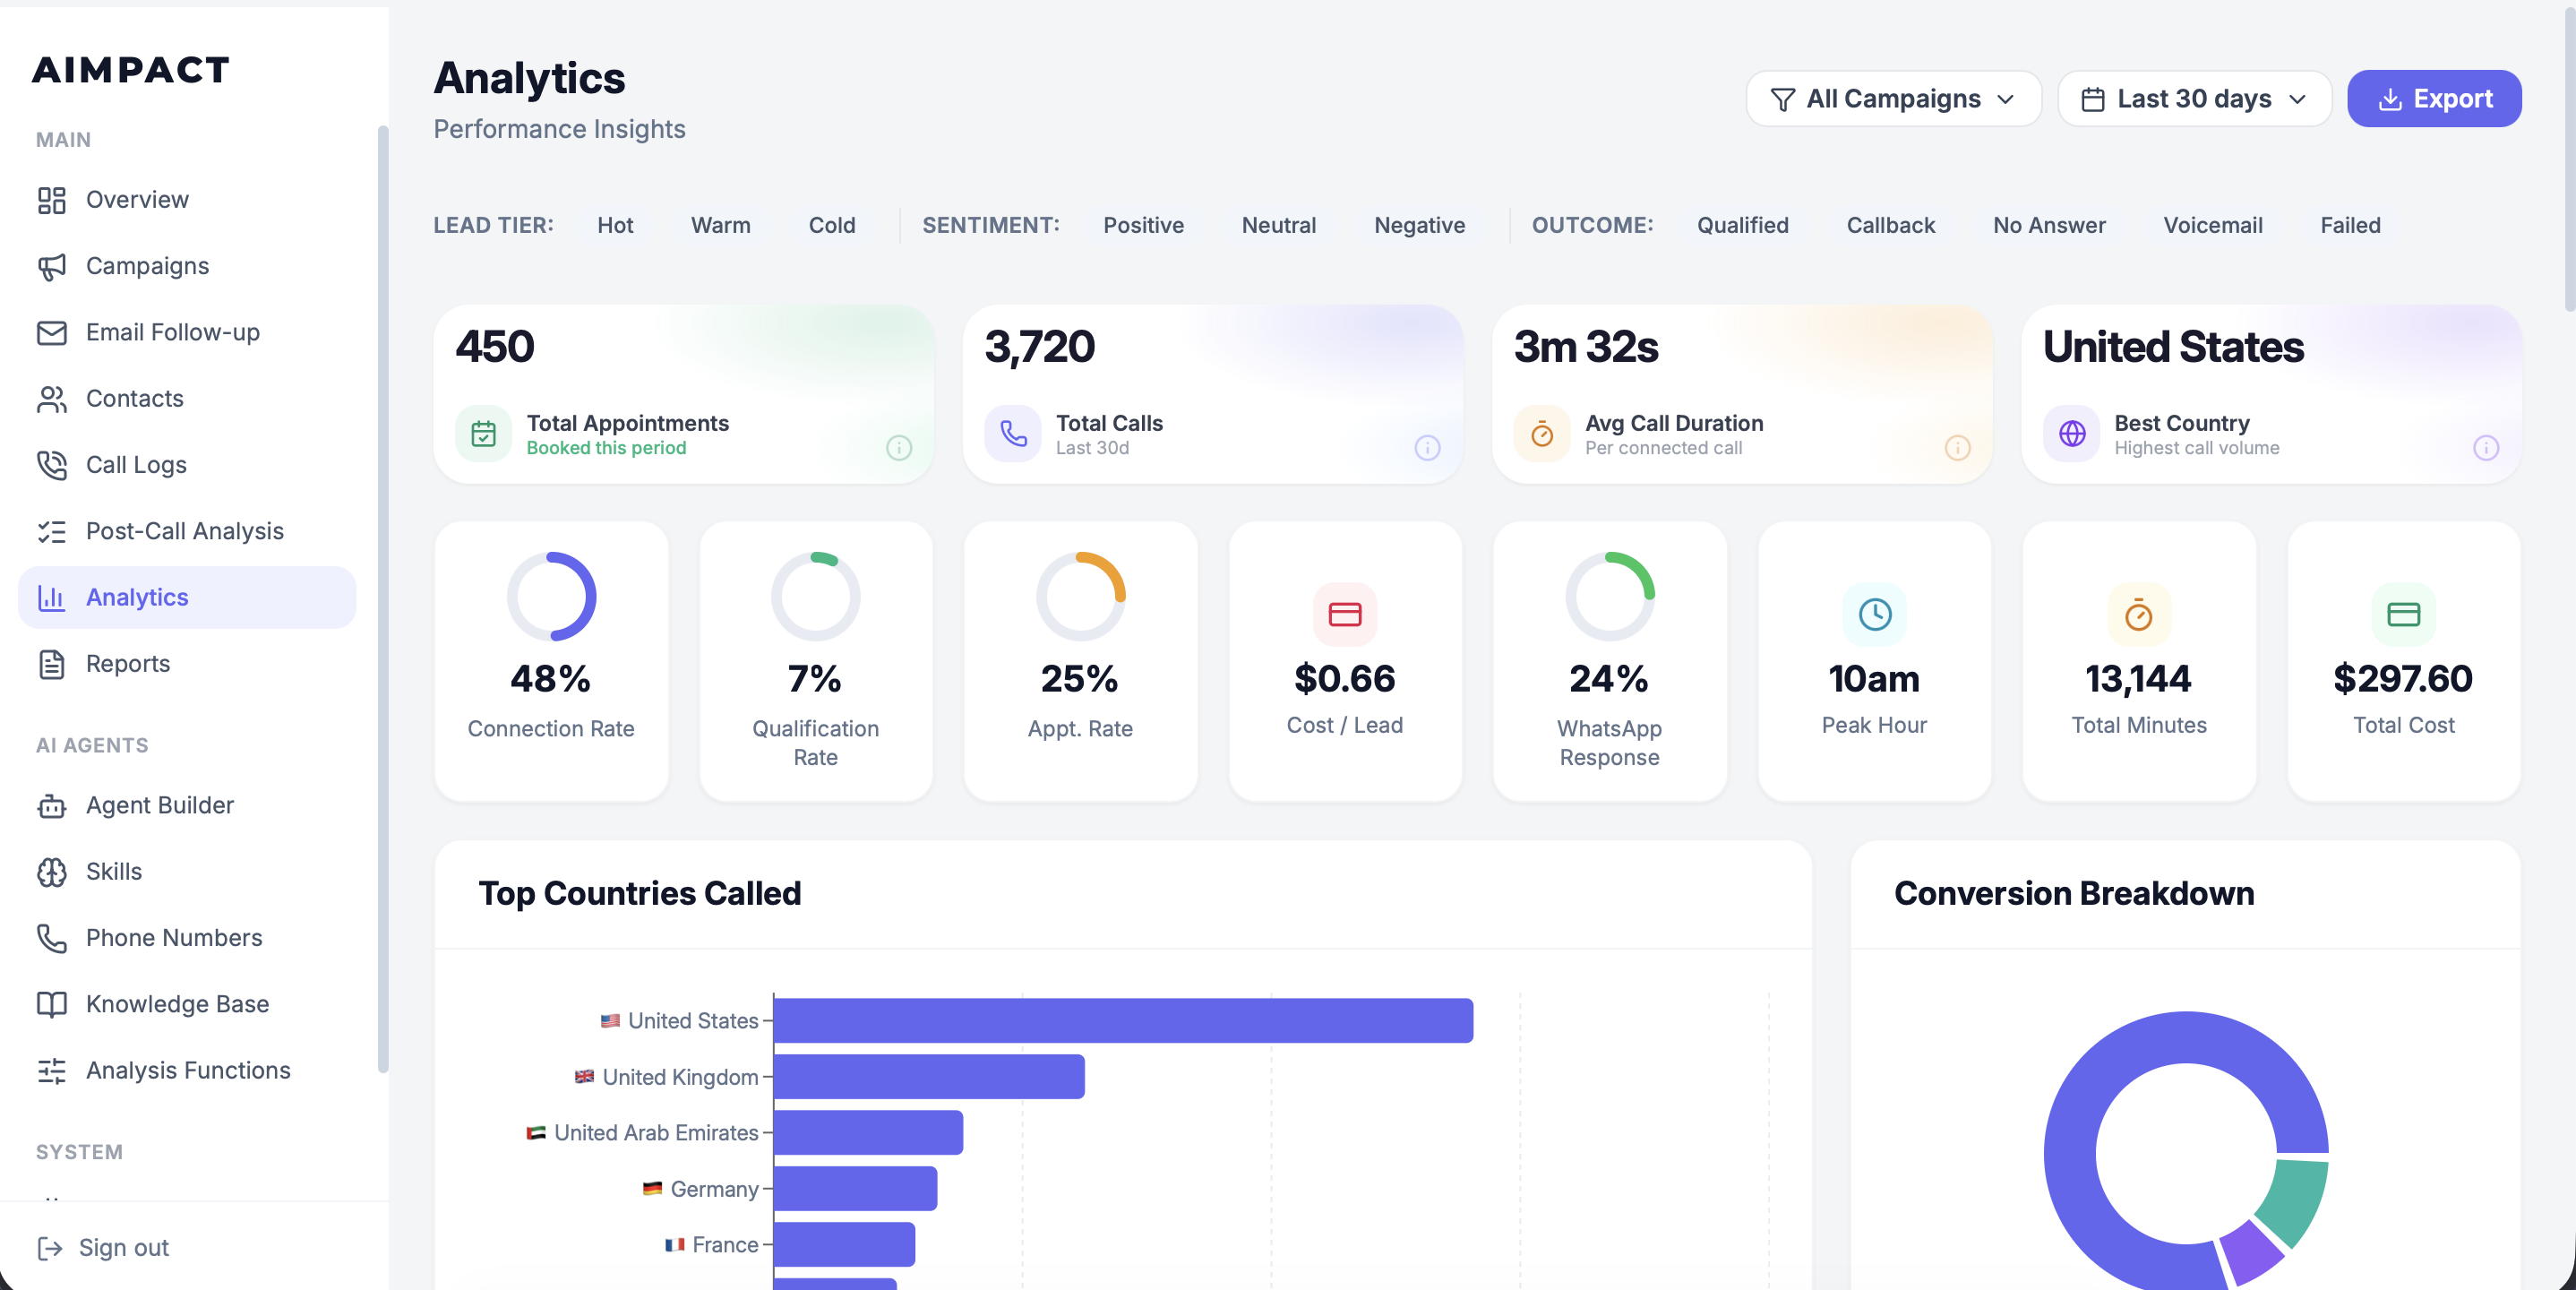Click the globe icon for Best Country
This screenshot has height=1290, width=2576.
tap(2072, 434)
